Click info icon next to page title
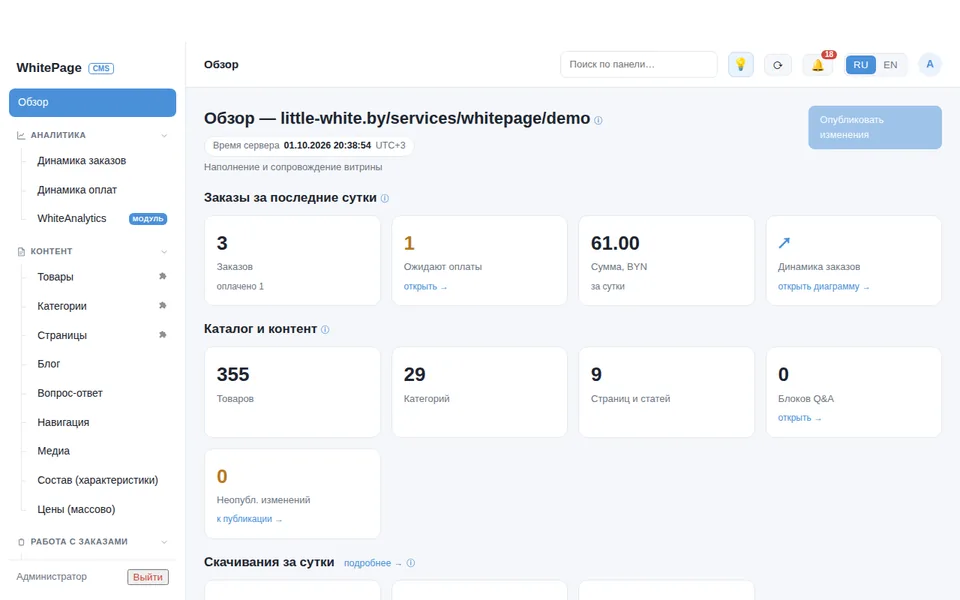This screenshot has height=600, width=960. 598,121
